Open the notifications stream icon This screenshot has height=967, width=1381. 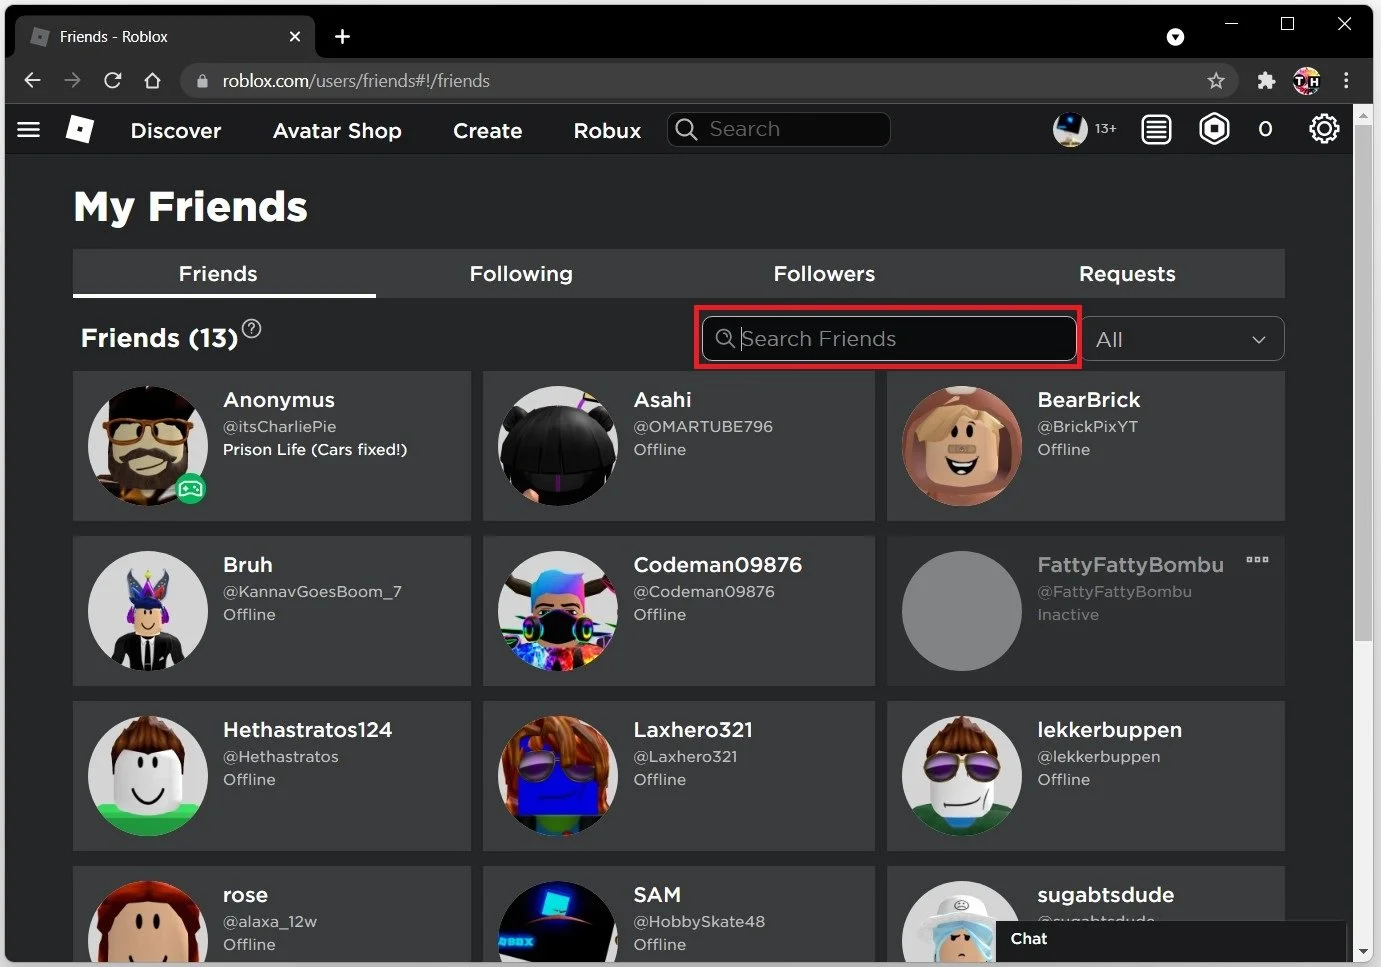[x=1156, y=129]
